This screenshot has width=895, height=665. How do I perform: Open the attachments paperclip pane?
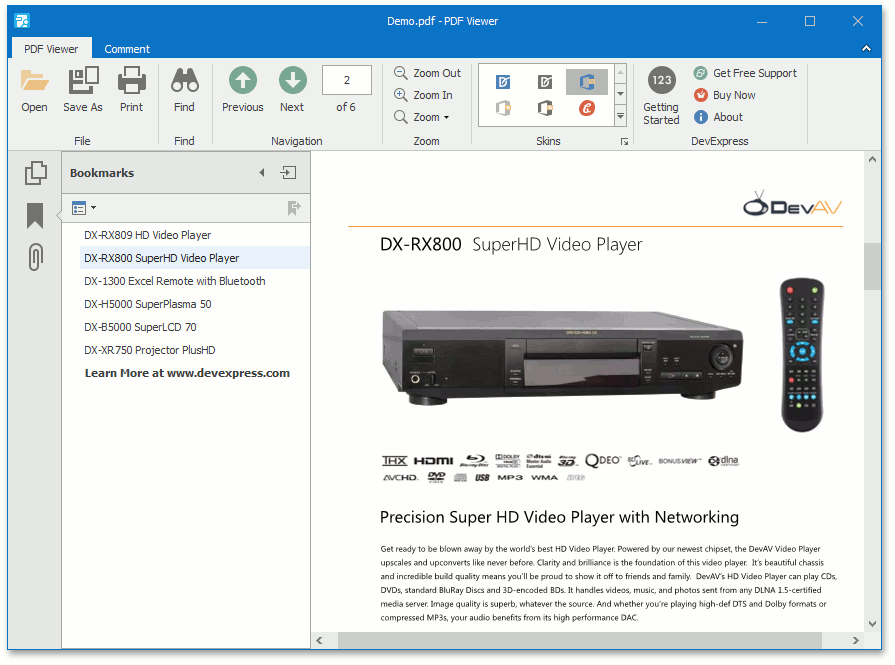point(35,257)
